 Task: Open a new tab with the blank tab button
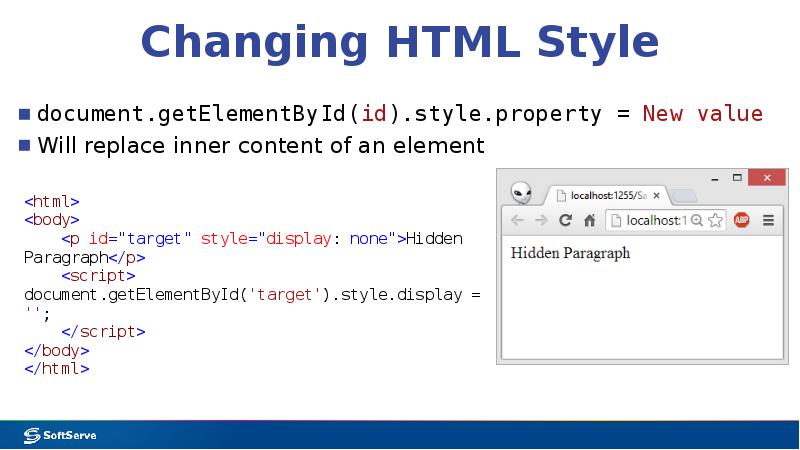(684, 196)
